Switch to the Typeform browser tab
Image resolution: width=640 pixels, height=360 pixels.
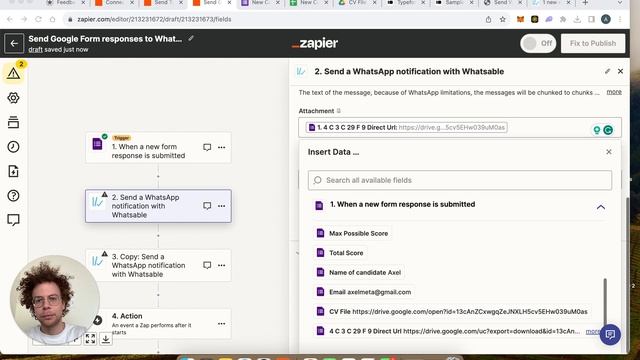407,3
